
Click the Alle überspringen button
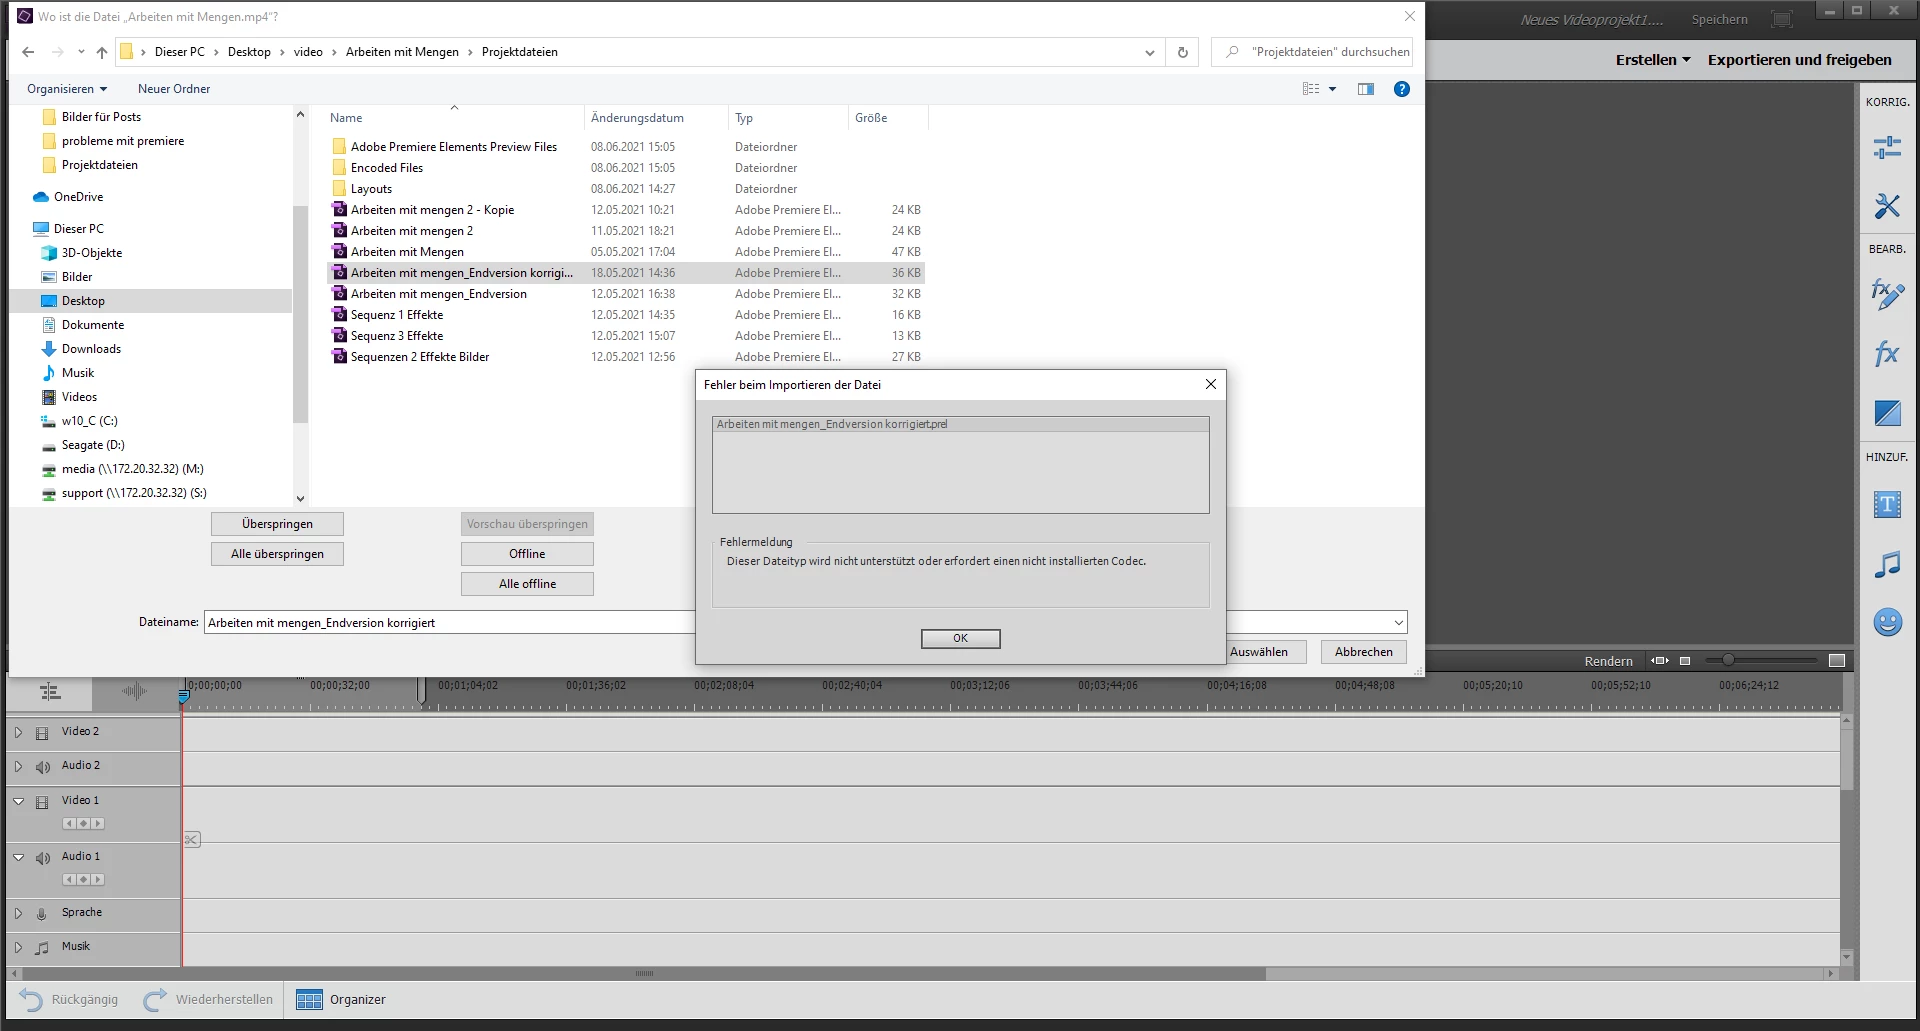click(x=277, y=554)
